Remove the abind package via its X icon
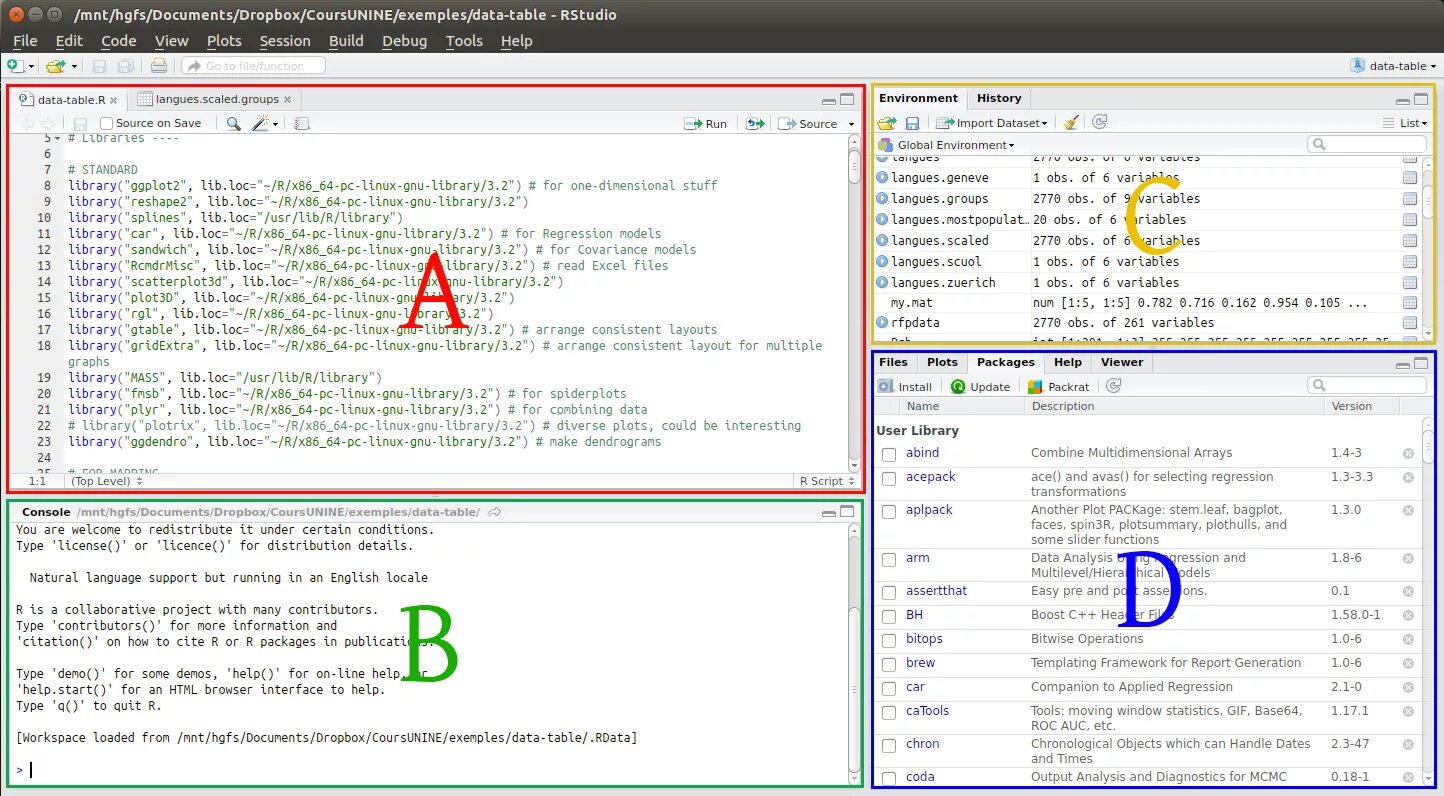The width and height of the screenshot is (1444, 796). click(x=1408, y=453)
